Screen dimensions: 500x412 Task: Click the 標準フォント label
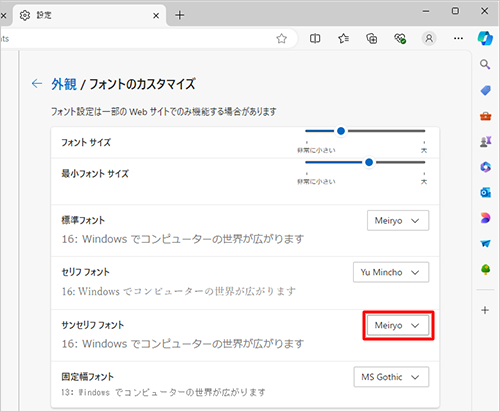click(83, 220)
